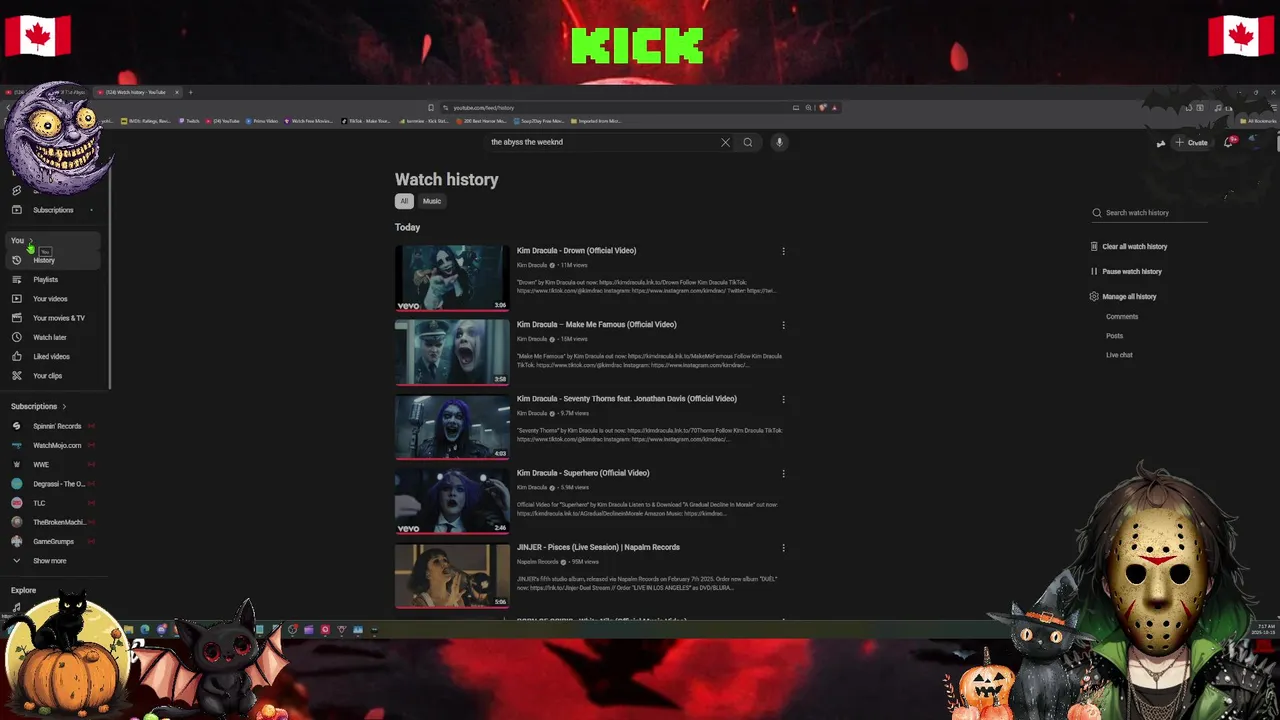The width and height of the screenshot is (1280, 720).
Task: Clear all watch history
Action: tap(1129, 246)
